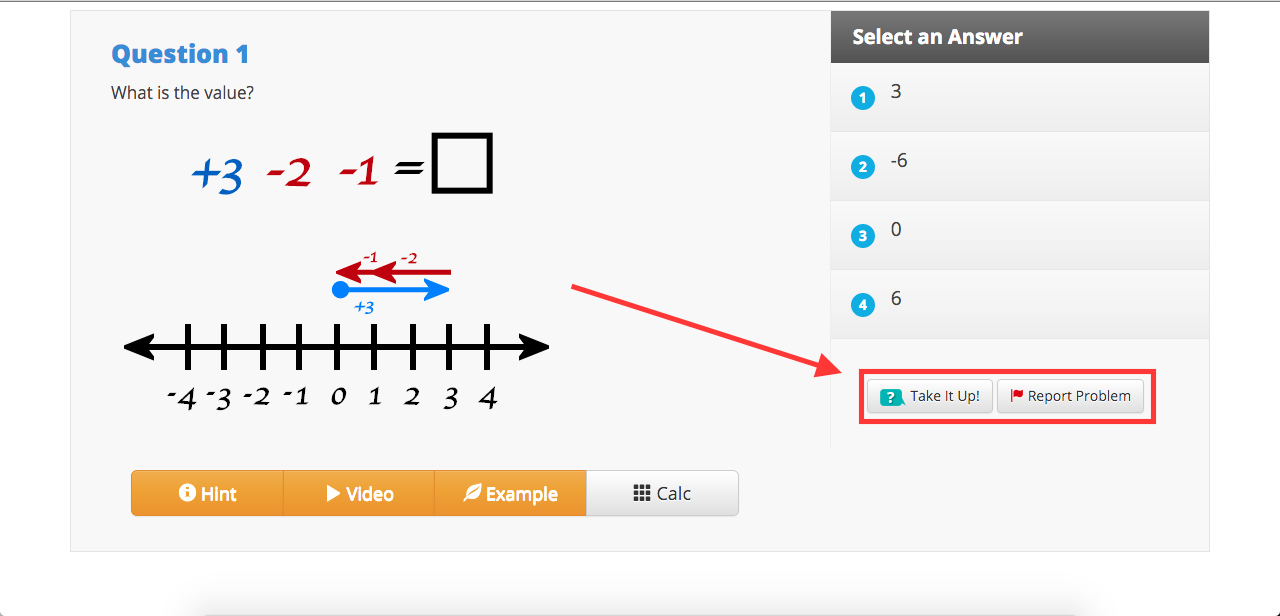Choose answer option 3
Viewport: 1280px width, 616px height.
point(1020,97)
